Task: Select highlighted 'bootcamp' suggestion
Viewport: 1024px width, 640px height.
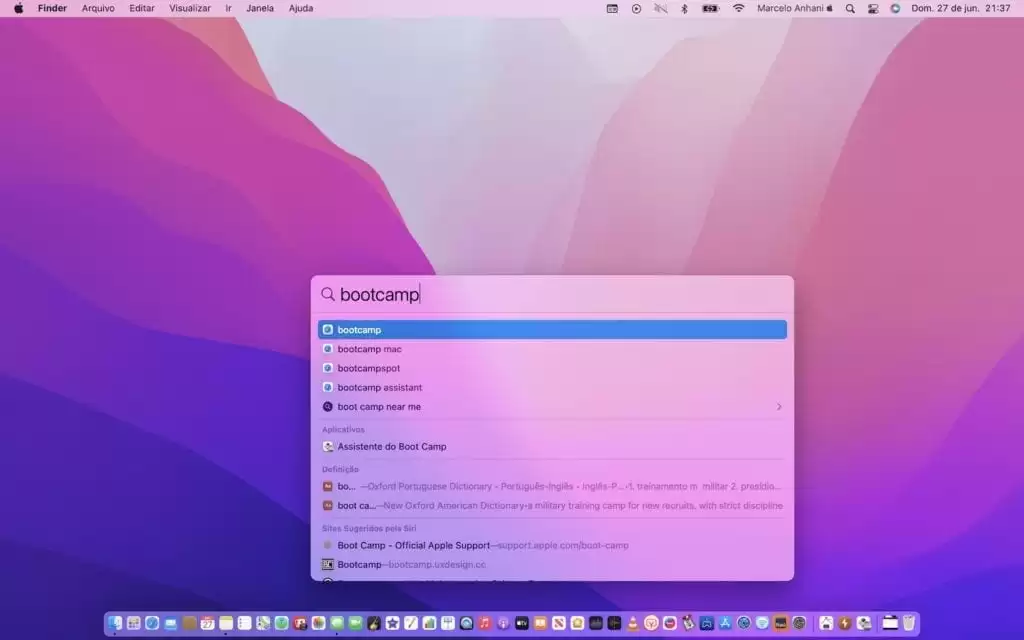Action: [x=552, y=330]
